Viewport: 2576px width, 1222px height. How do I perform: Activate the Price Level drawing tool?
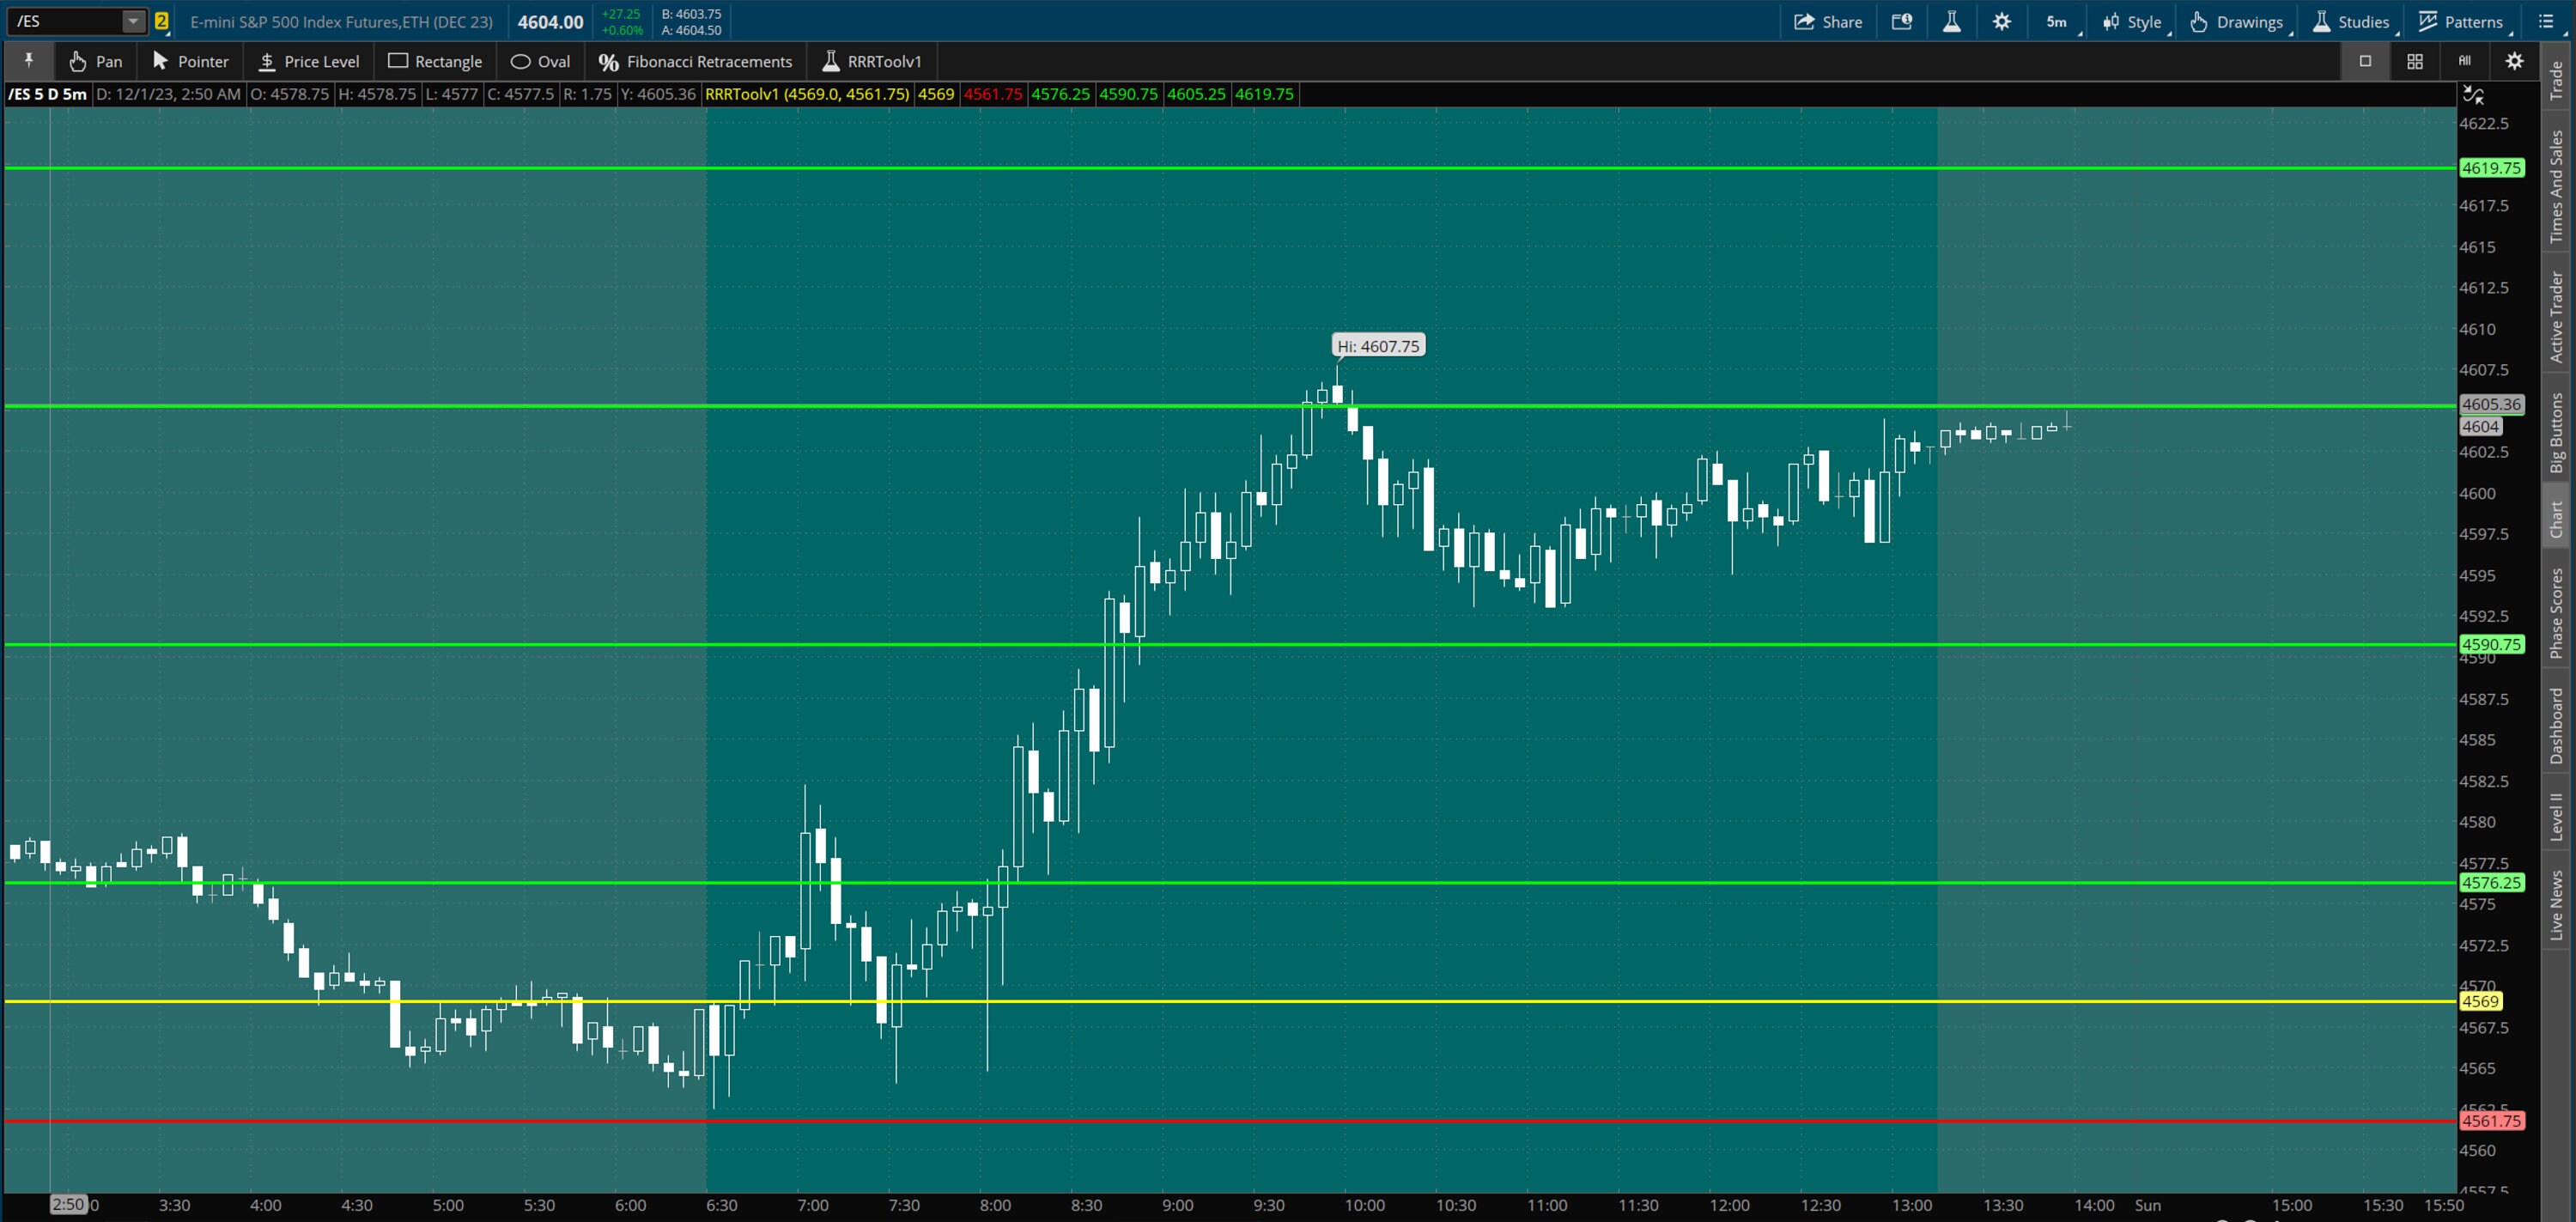coord(308,61)
